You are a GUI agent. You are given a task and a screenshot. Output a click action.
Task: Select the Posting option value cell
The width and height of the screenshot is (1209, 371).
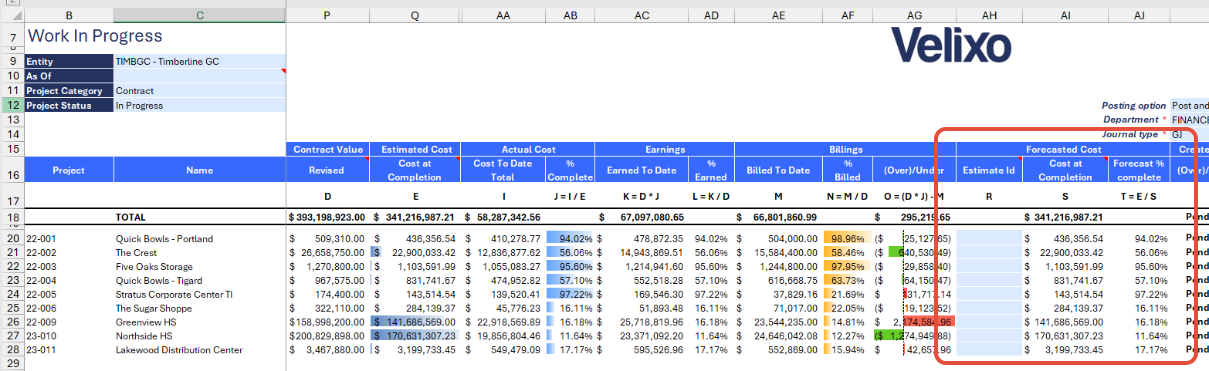click(x=1189, y=105)
